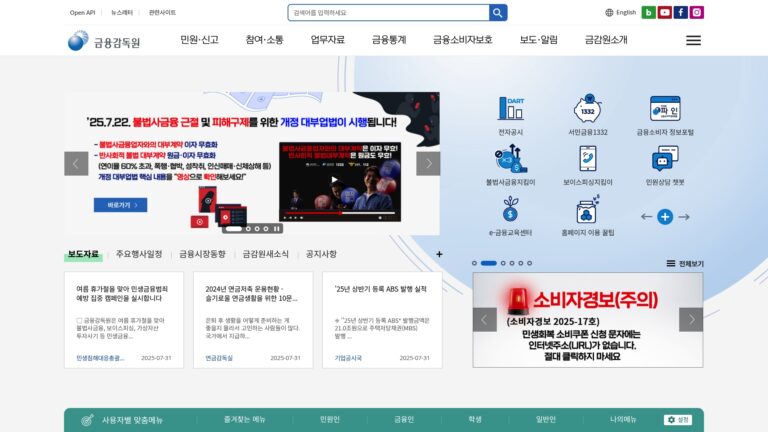This screenshot has height=432, width=768.
Task: Expand quick links with blue plus button
Action: [x=665, y=216]
